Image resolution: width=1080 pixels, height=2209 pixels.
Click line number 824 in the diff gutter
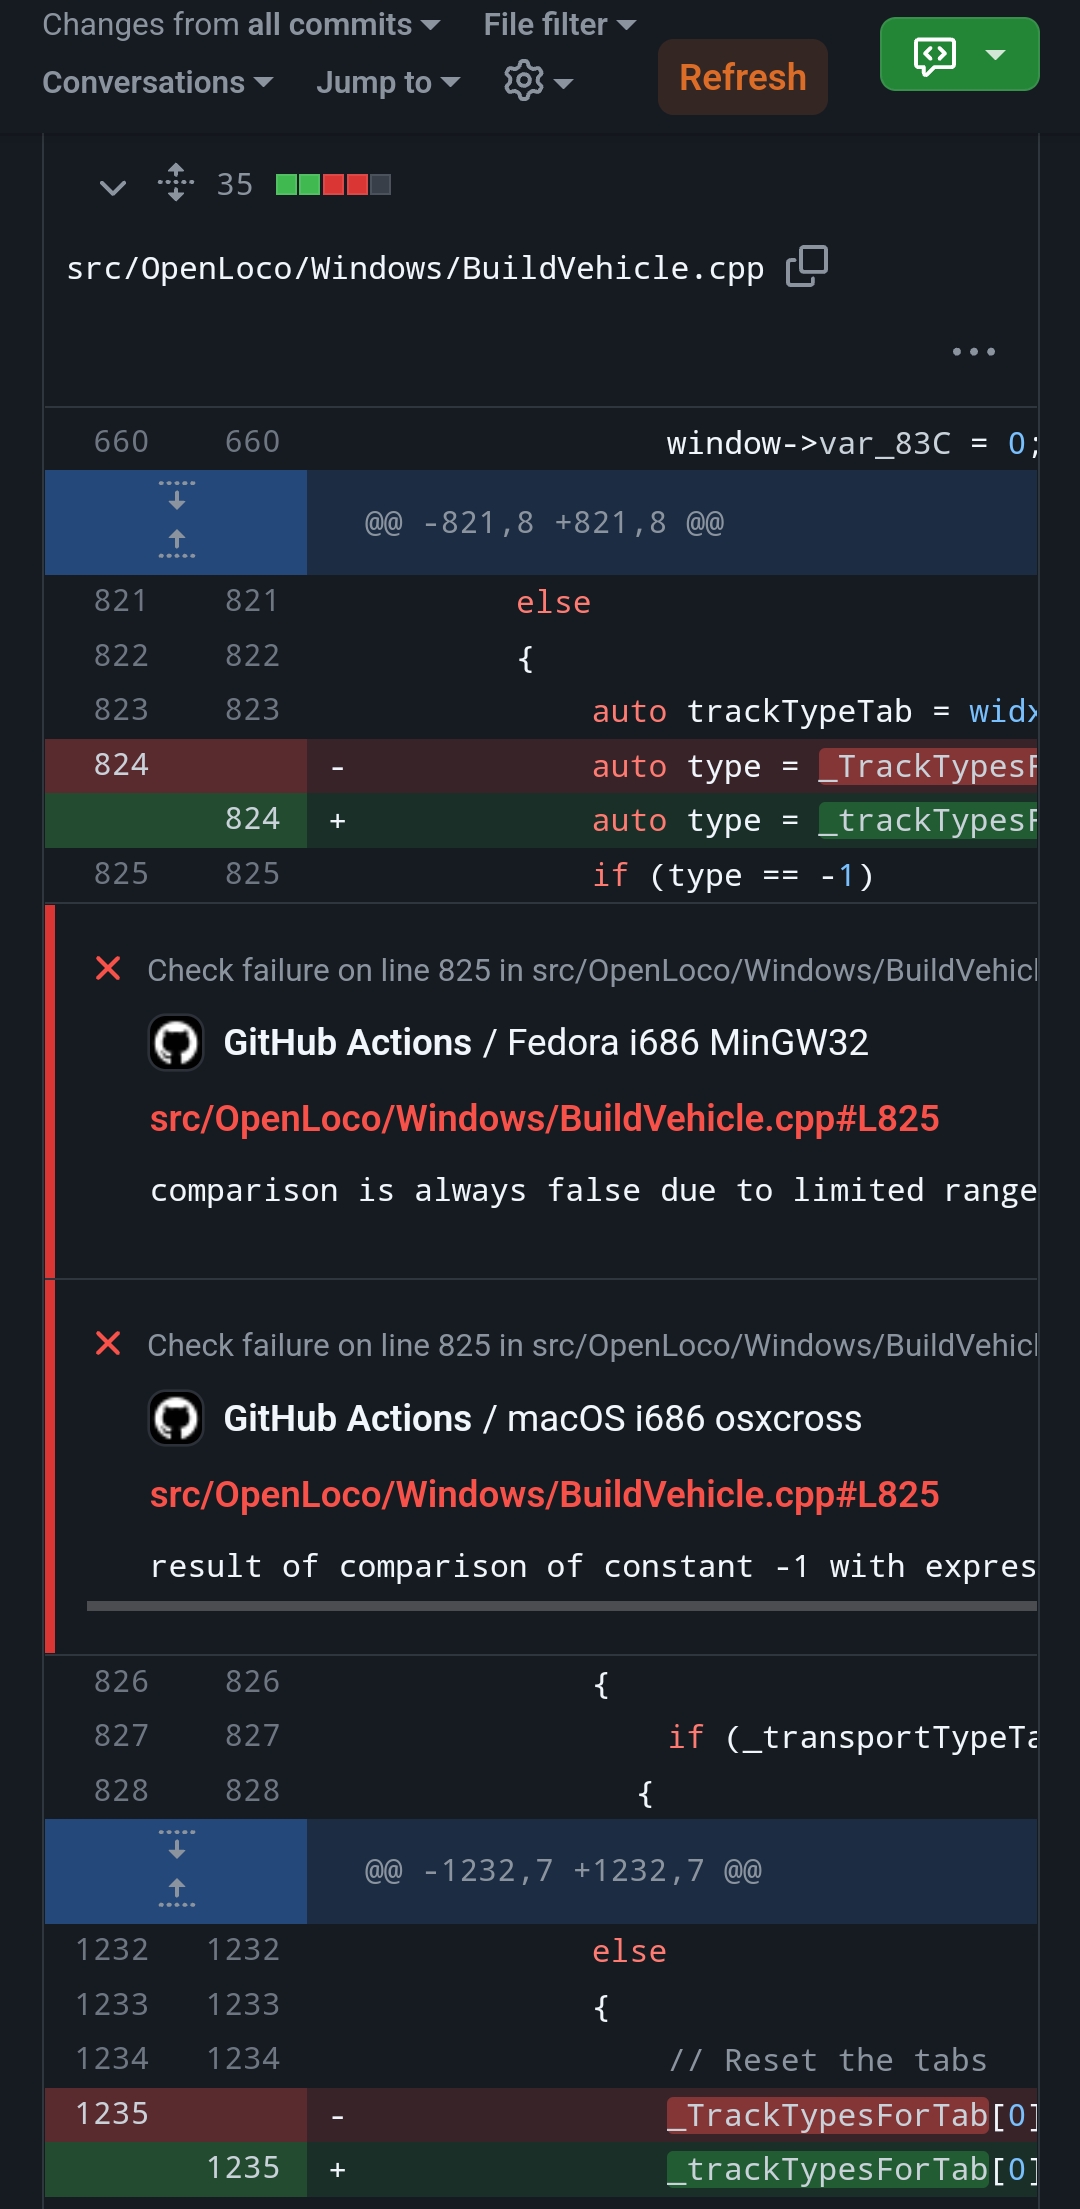[x=120, y=765]
